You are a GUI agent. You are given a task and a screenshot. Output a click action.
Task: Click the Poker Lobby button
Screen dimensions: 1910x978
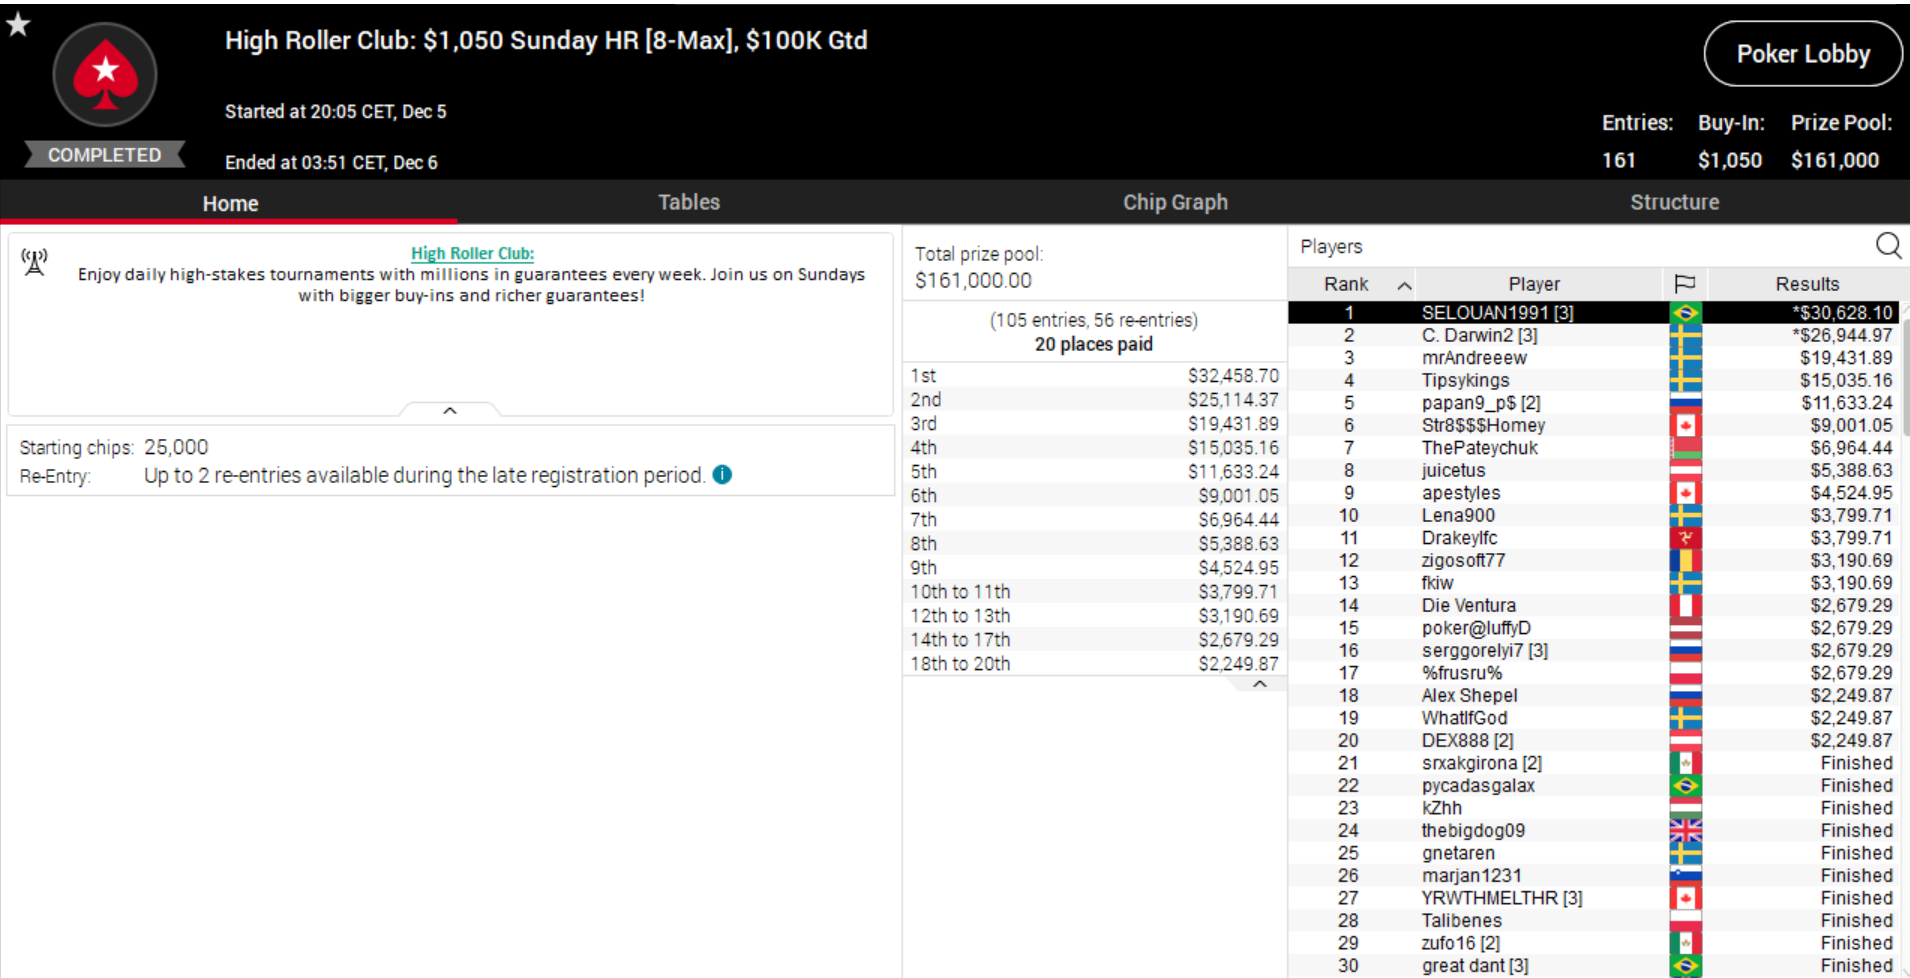[1802, 54]
